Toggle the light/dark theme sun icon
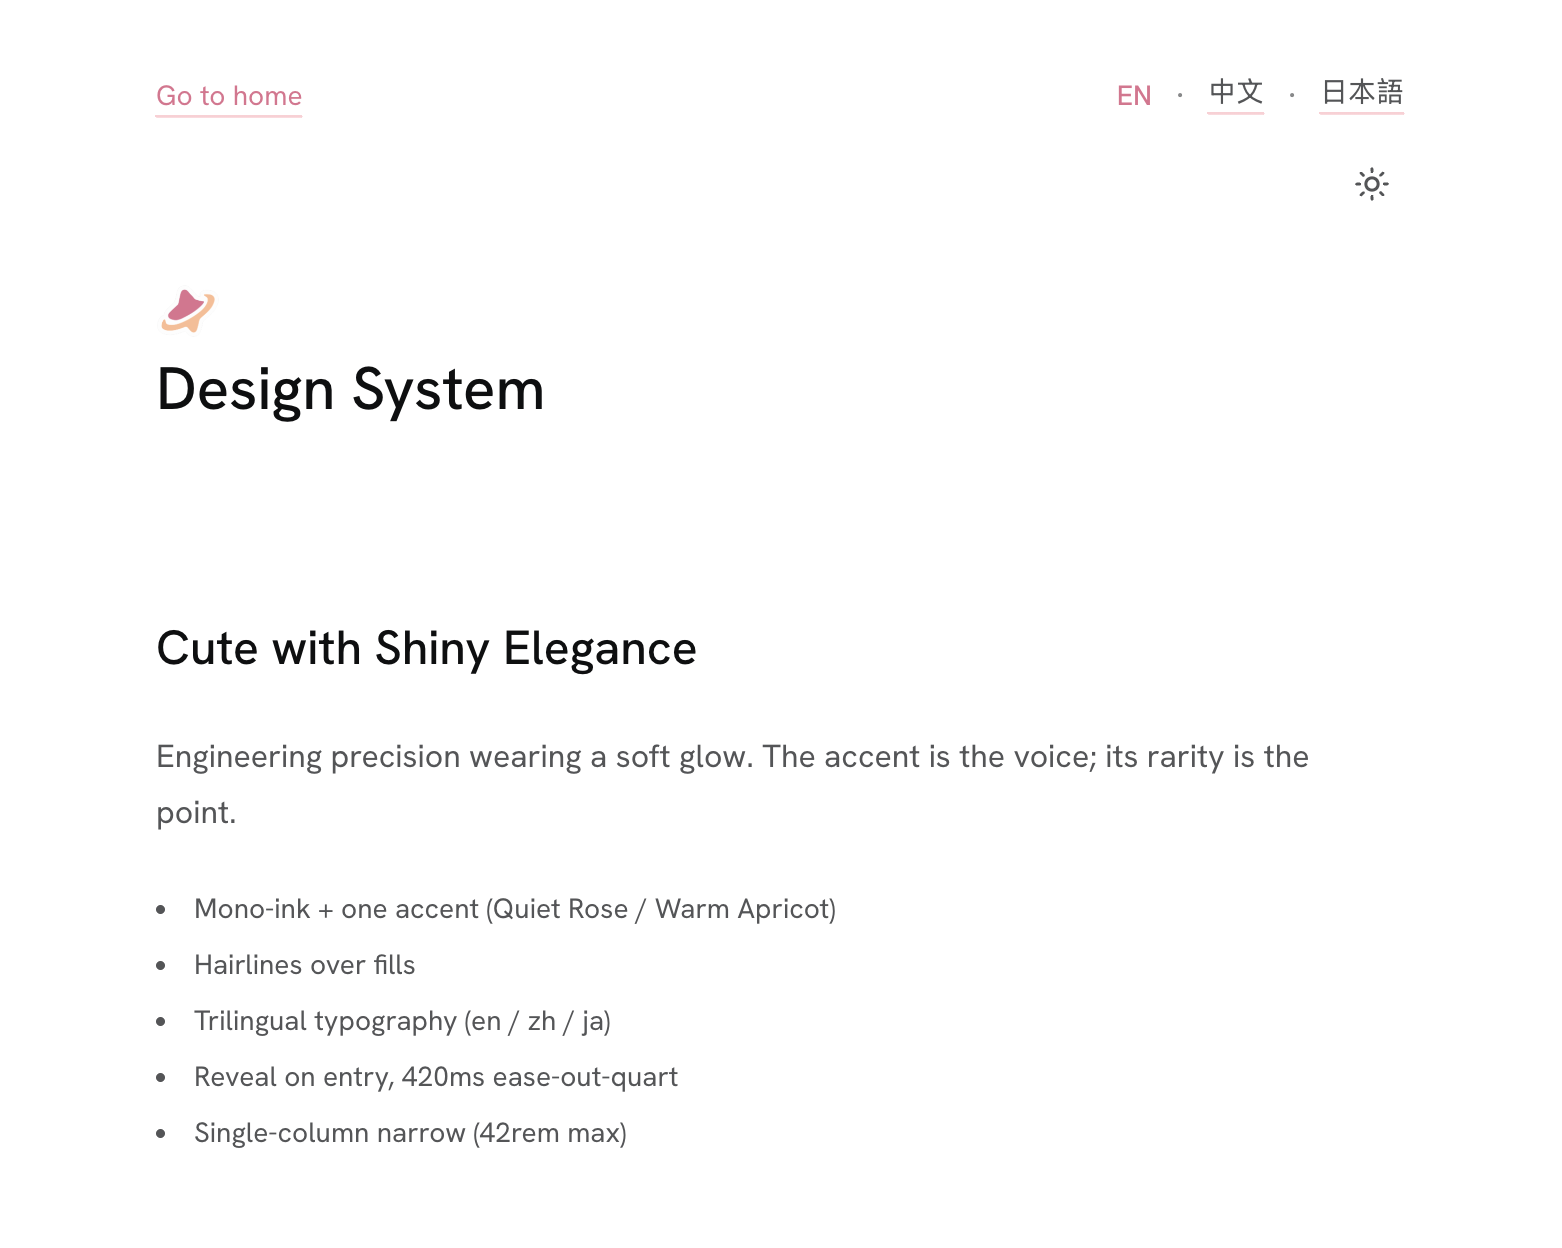The height and width of the screenshot is (1248, 1562). pos(1371,184)
